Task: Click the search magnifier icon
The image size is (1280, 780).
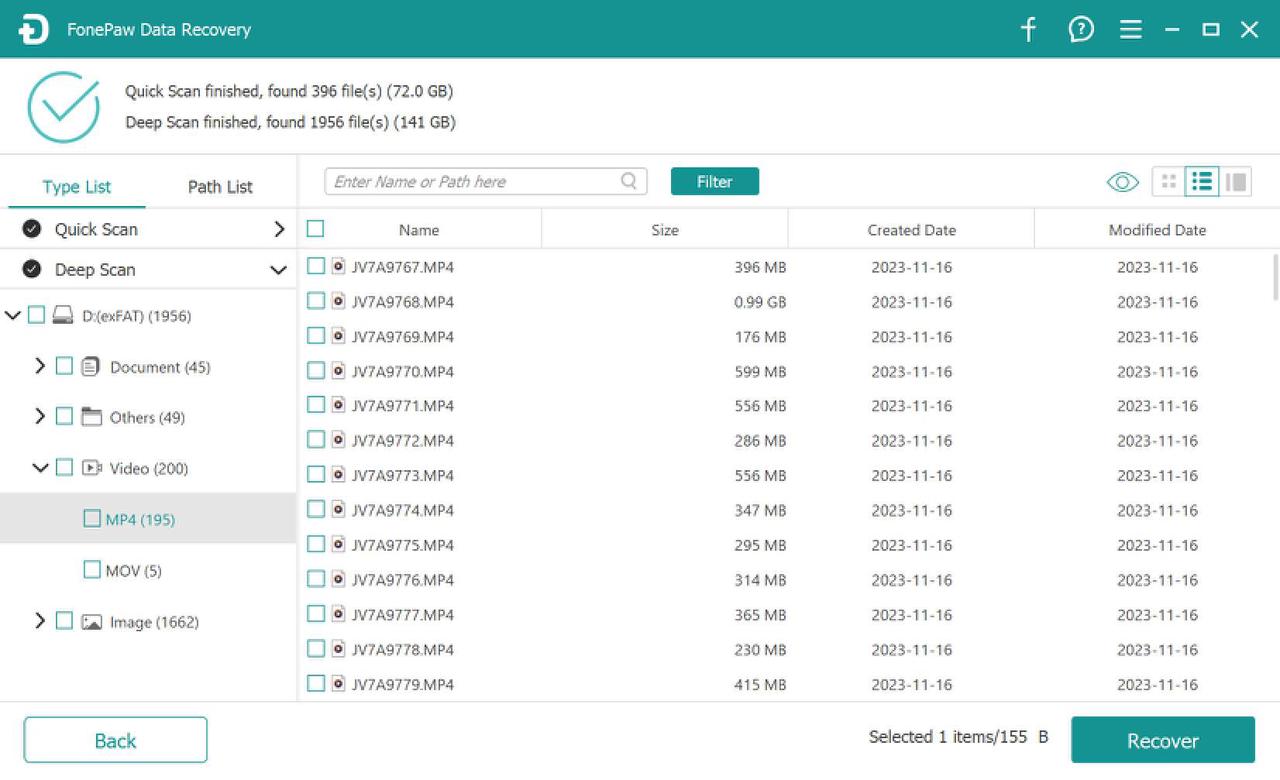Action: (629, 181)
